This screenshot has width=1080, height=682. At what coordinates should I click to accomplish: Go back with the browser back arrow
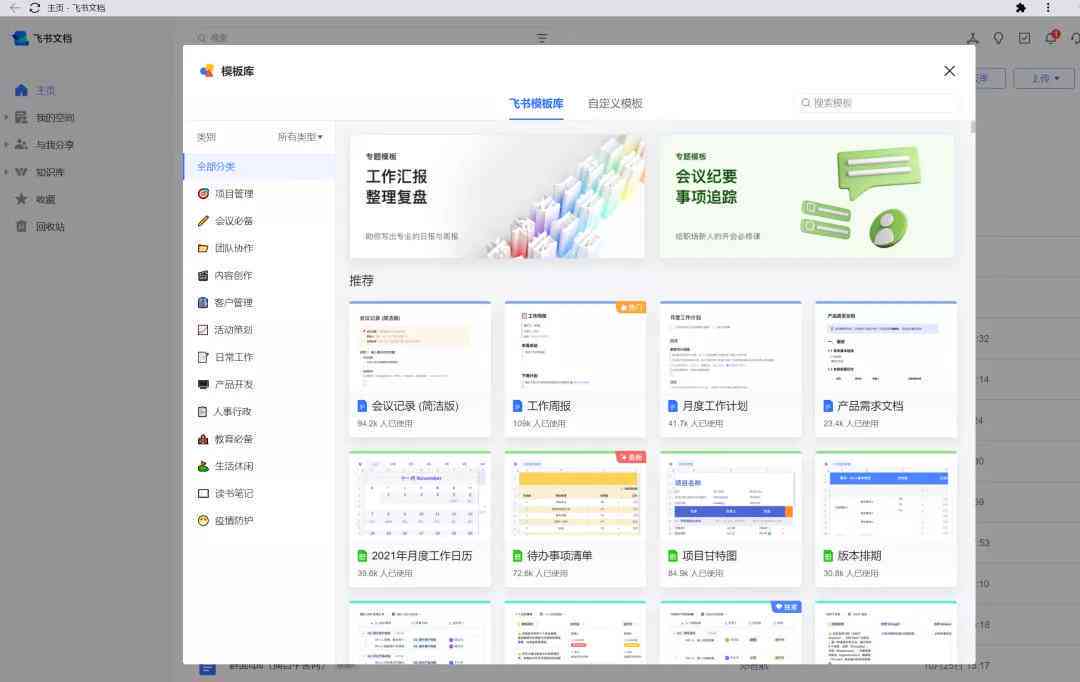pyautogui.click(x=14, y=8)
